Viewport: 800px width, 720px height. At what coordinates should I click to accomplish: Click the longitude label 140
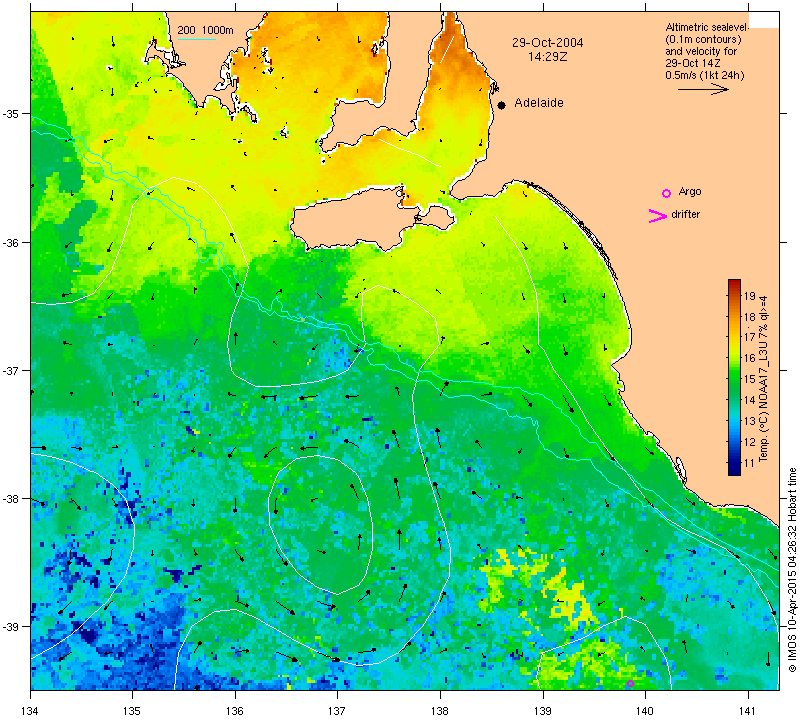(645, 710)
